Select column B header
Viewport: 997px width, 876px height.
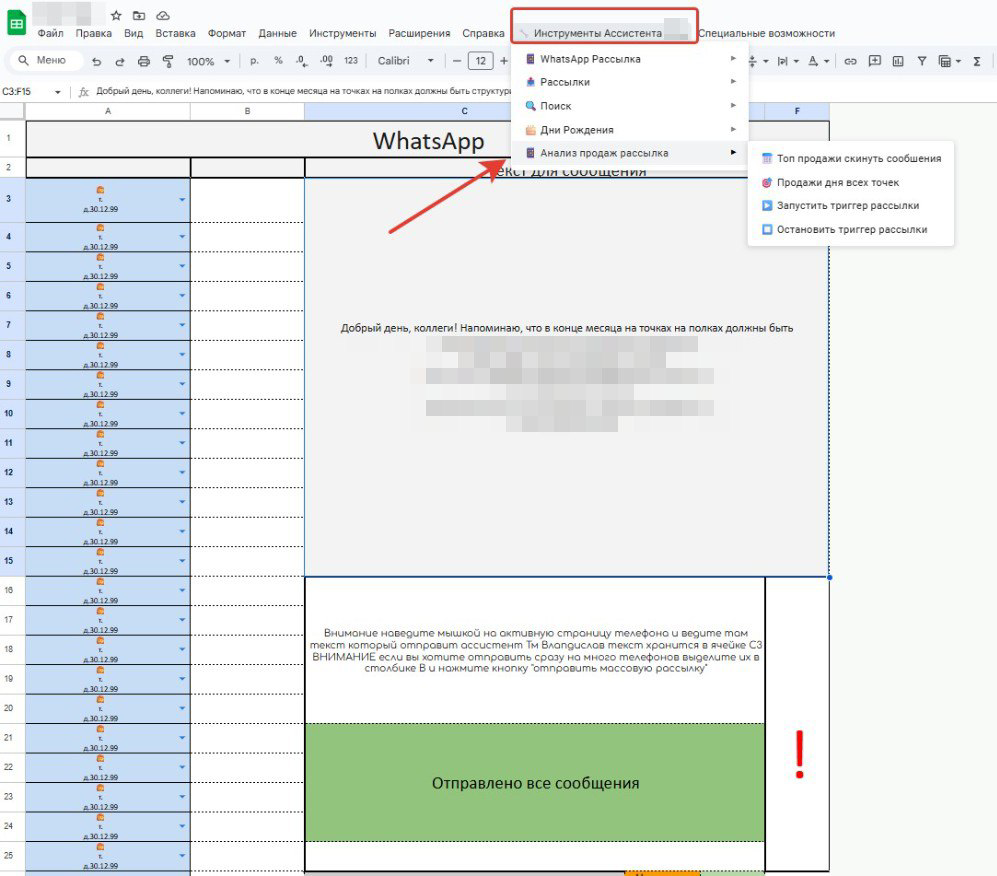click(x=247, y=111)
